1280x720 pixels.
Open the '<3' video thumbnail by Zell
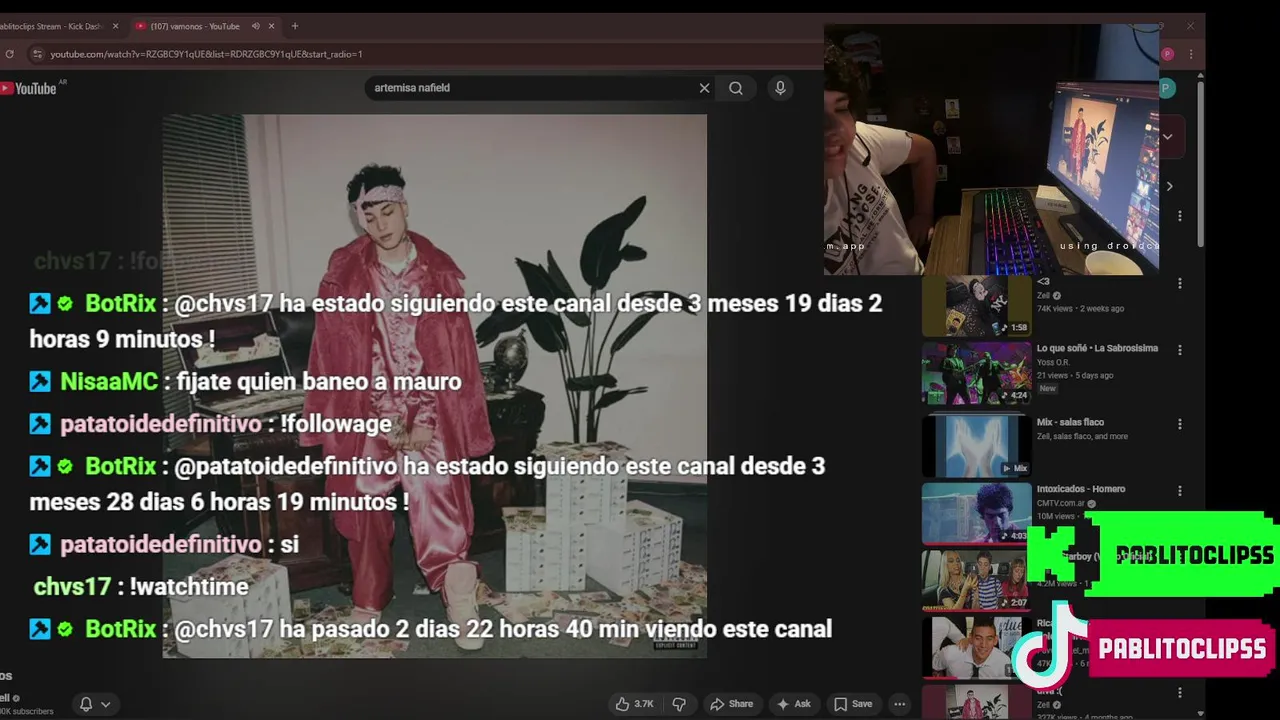(976, 306)
